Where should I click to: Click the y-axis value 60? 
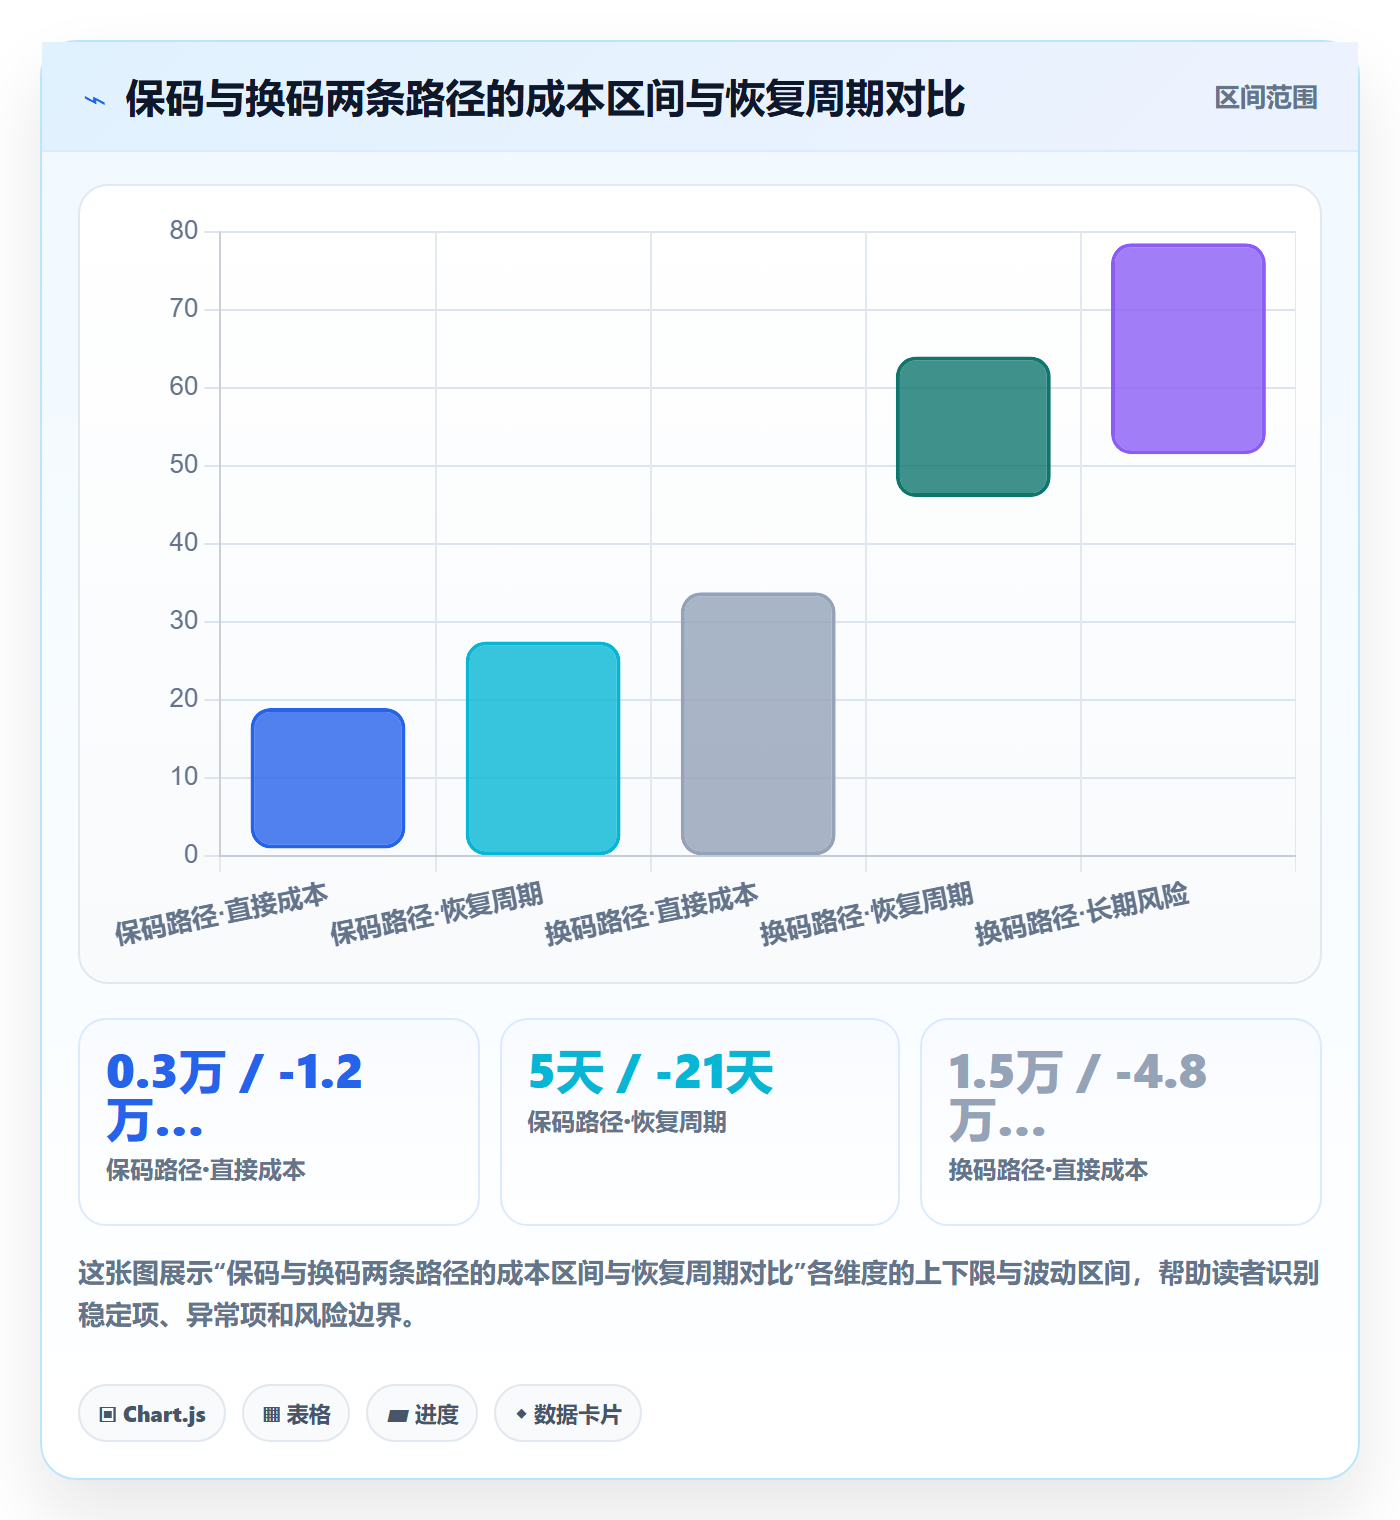tap(184, 387)
